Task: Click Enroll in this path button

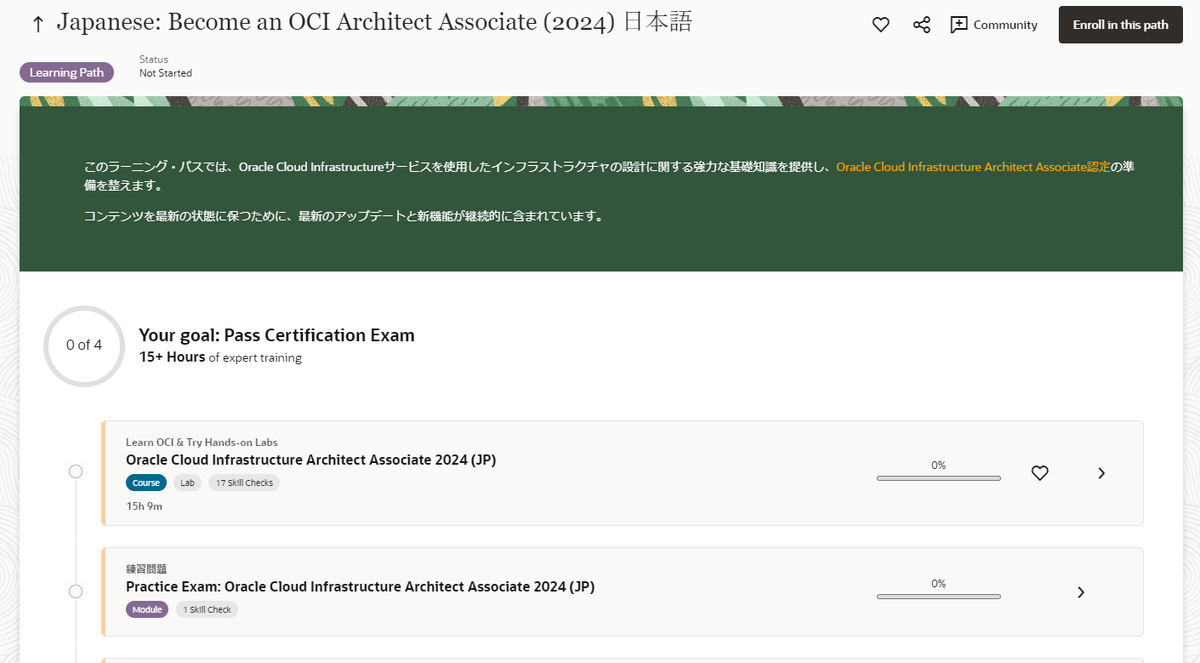Action: tap(1120, 25)
